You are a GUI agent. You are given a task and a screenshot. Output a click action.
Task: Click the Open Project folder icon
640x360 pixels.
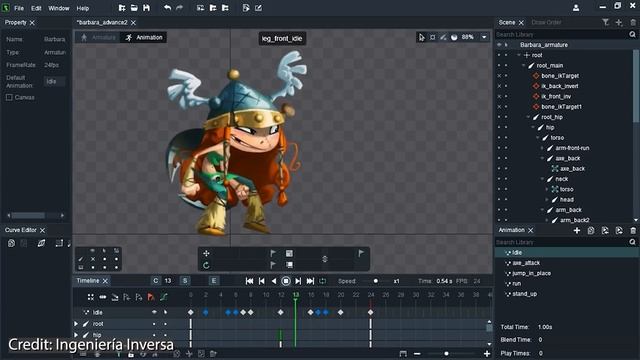(134, 8)
